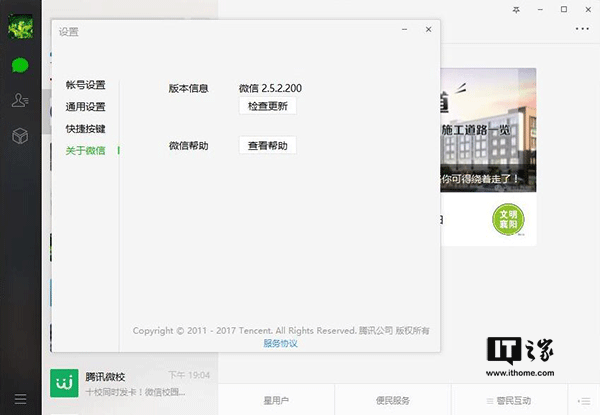This screenshot has width=600, height=415.
Task: Open the Contacts icon in the sidebar
Action: (x=20, y=100)
